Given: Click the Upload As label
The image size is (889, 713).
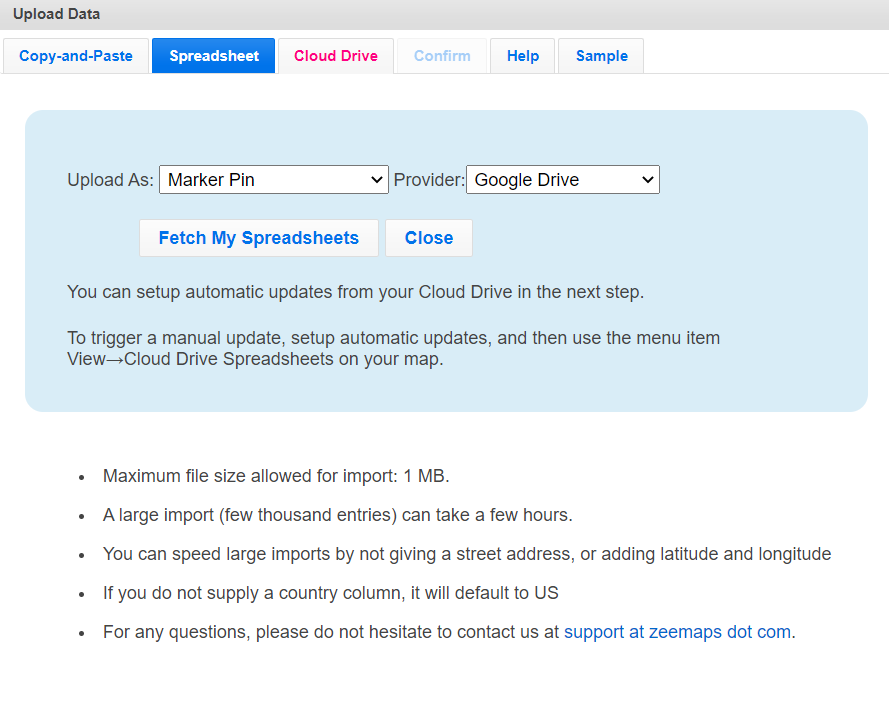Looking at the screenshot, I should coord(111,180).
